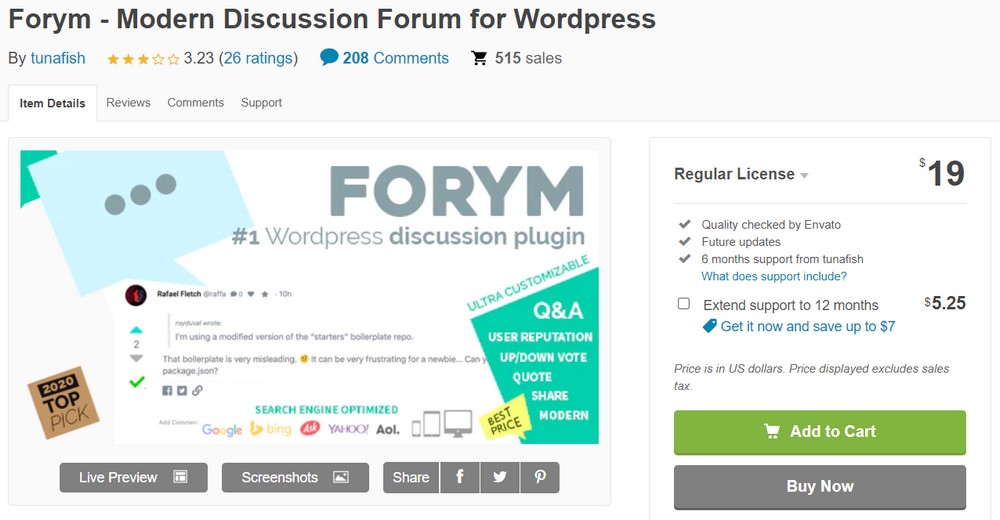This screenshot has width=1000, height=520.
Task: Click the $5.25 extended support price
Action: coord(945,303)
